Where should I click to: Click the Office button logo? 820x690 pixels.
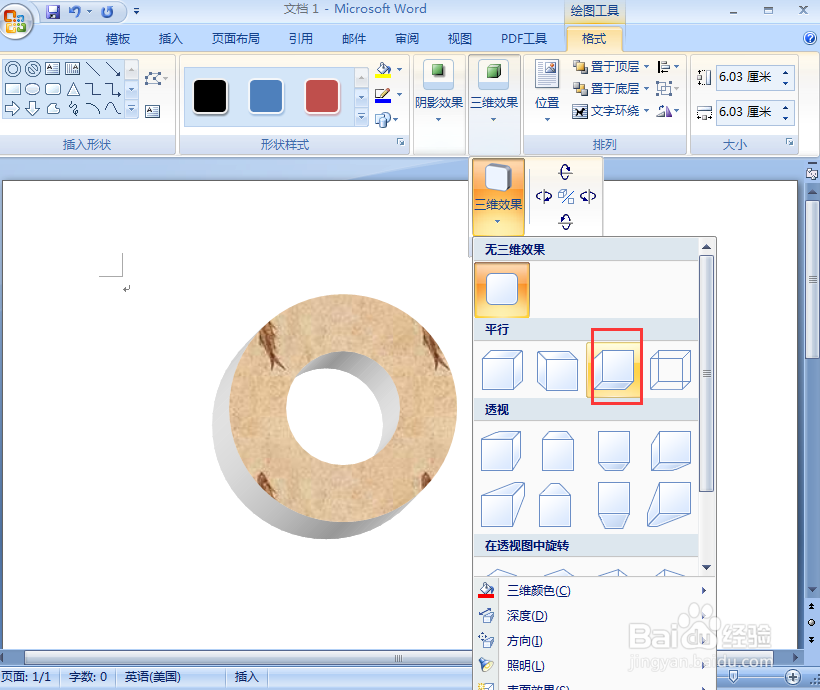click(x=15, y=21)
